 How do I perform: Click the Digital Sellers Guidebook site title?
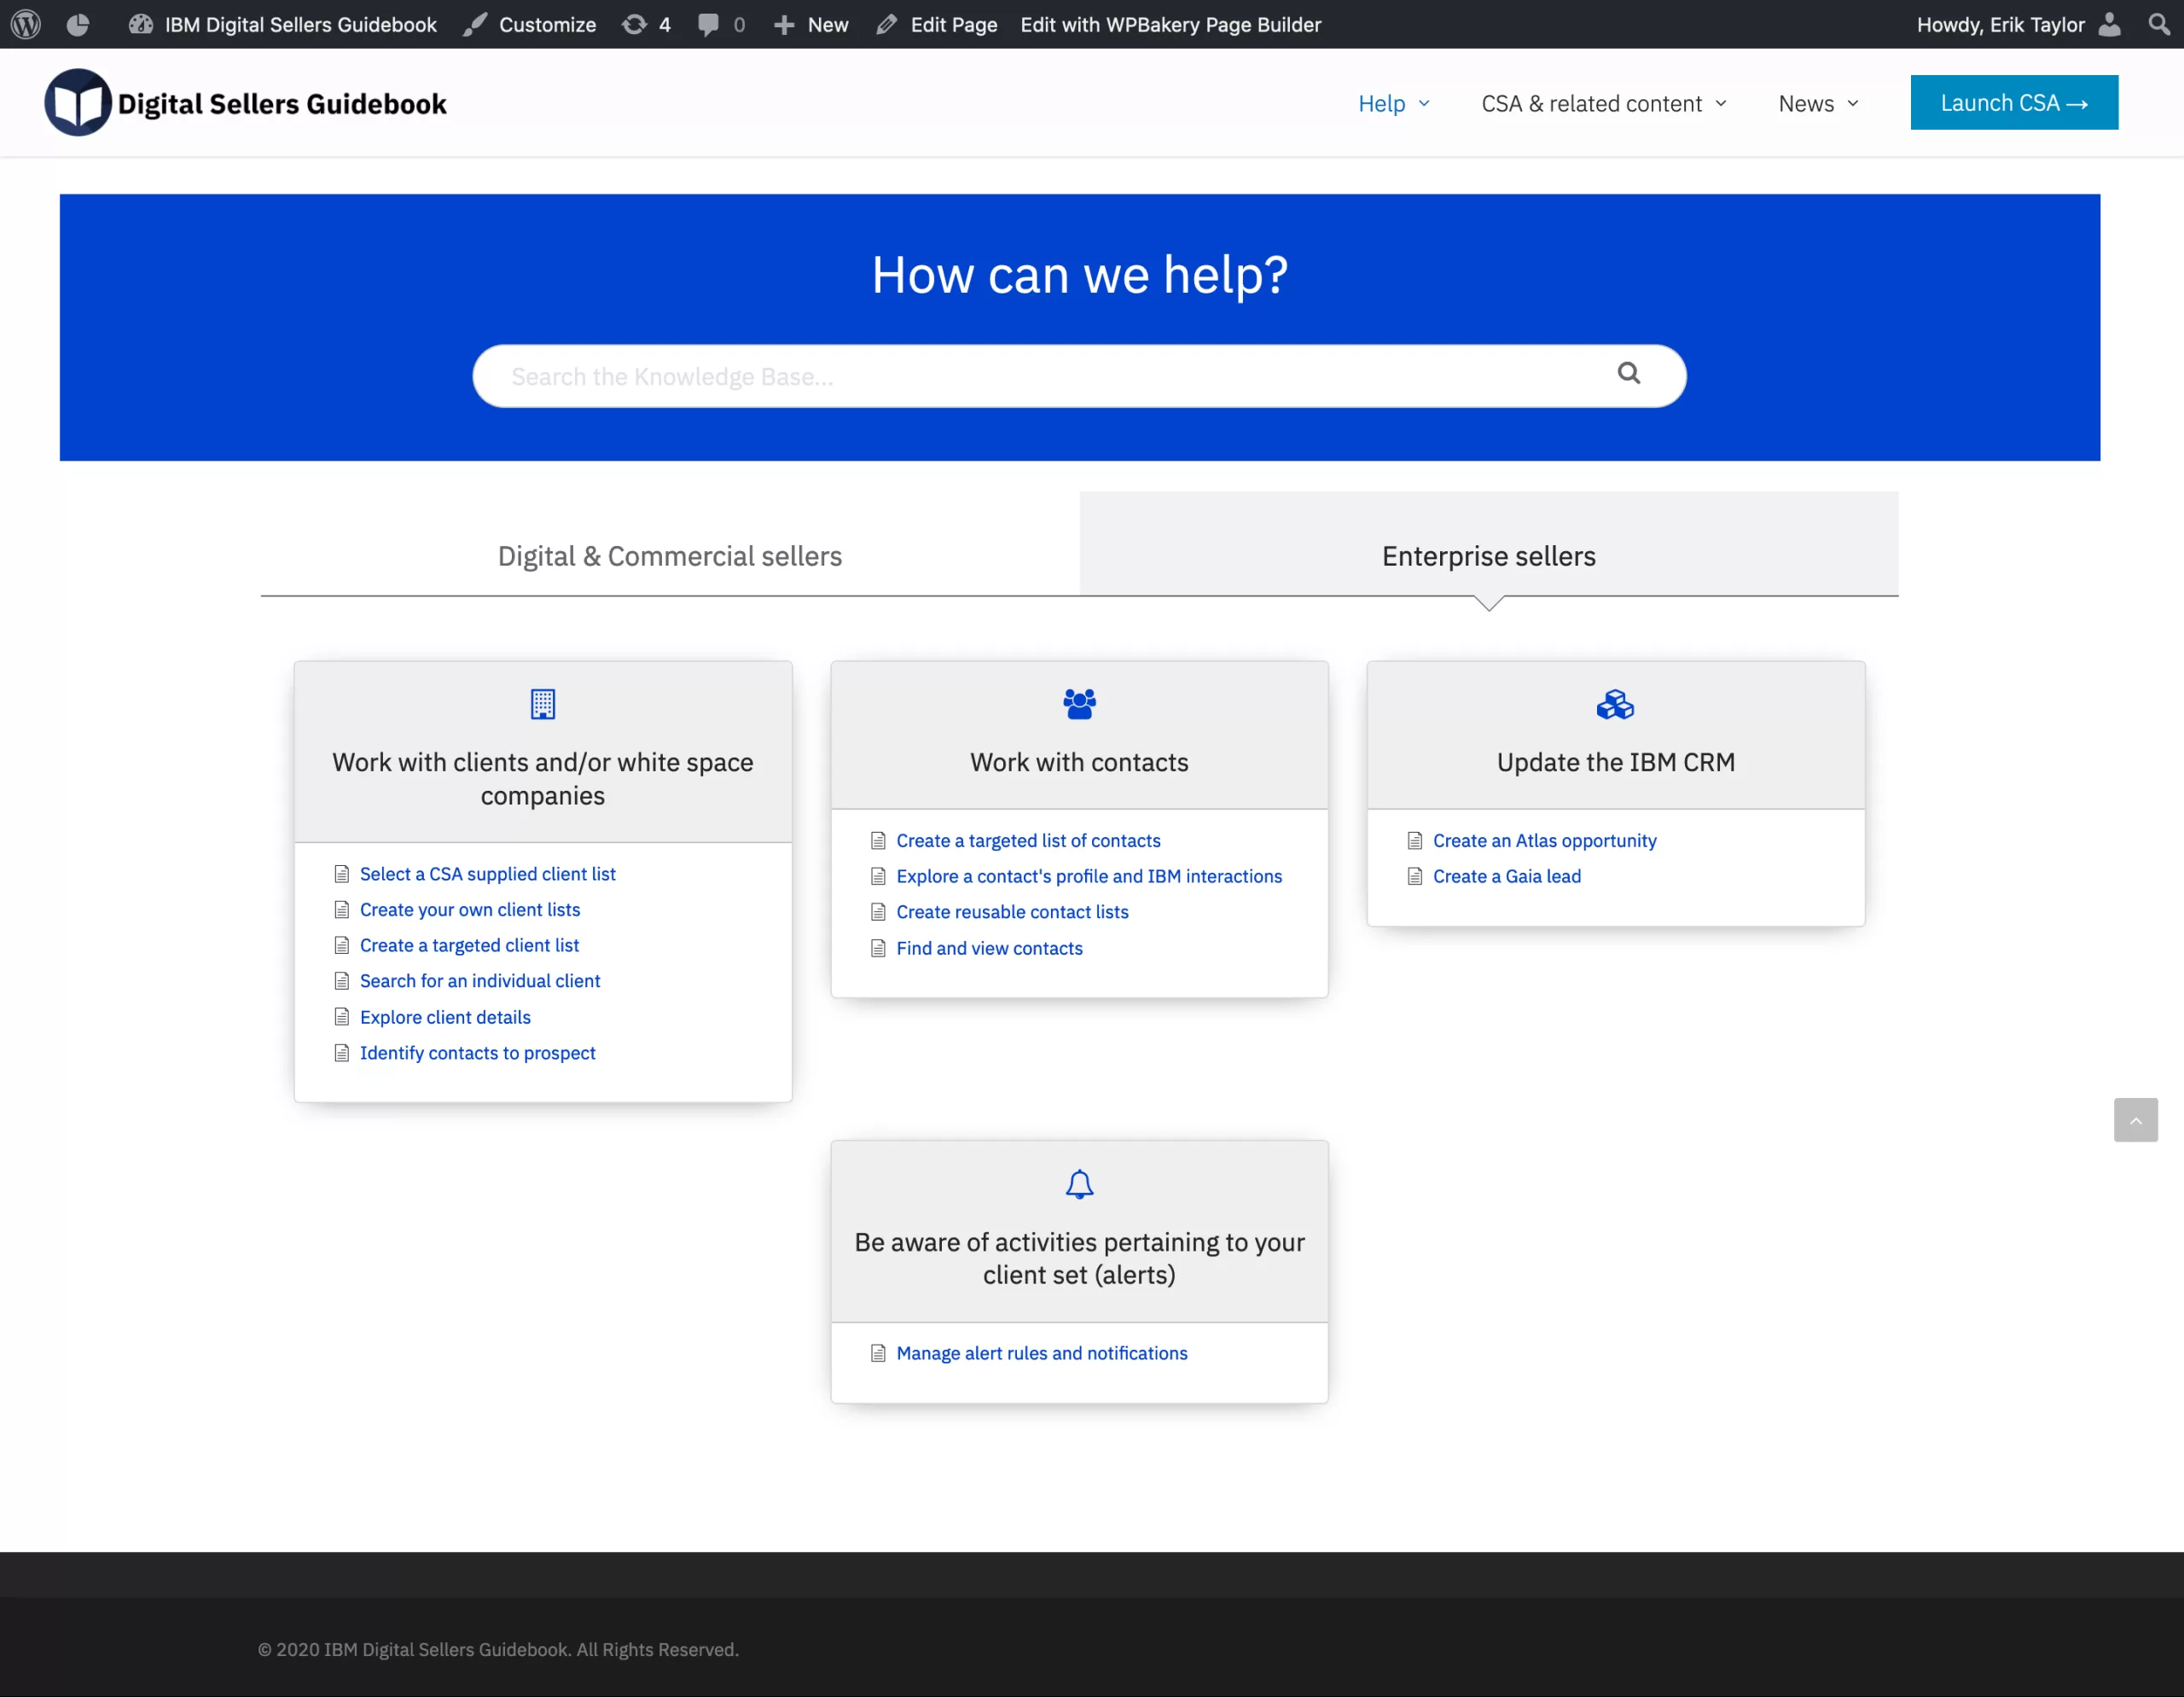[x=282, y=103]
